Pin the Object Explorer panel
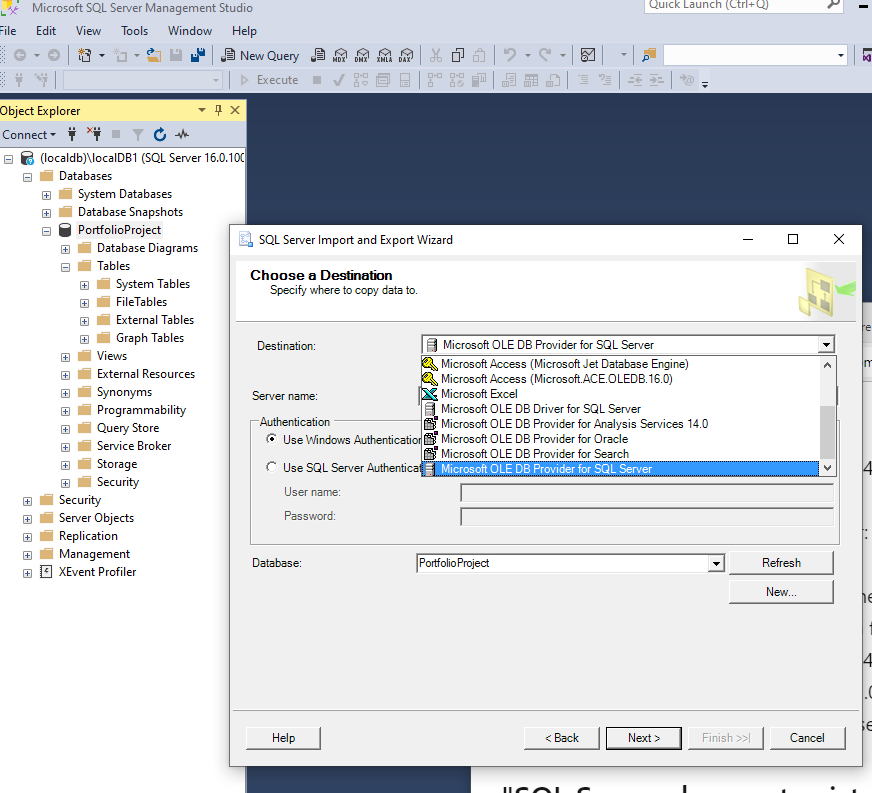This screenshot has width=872, height=793. [x=219, y=110]
